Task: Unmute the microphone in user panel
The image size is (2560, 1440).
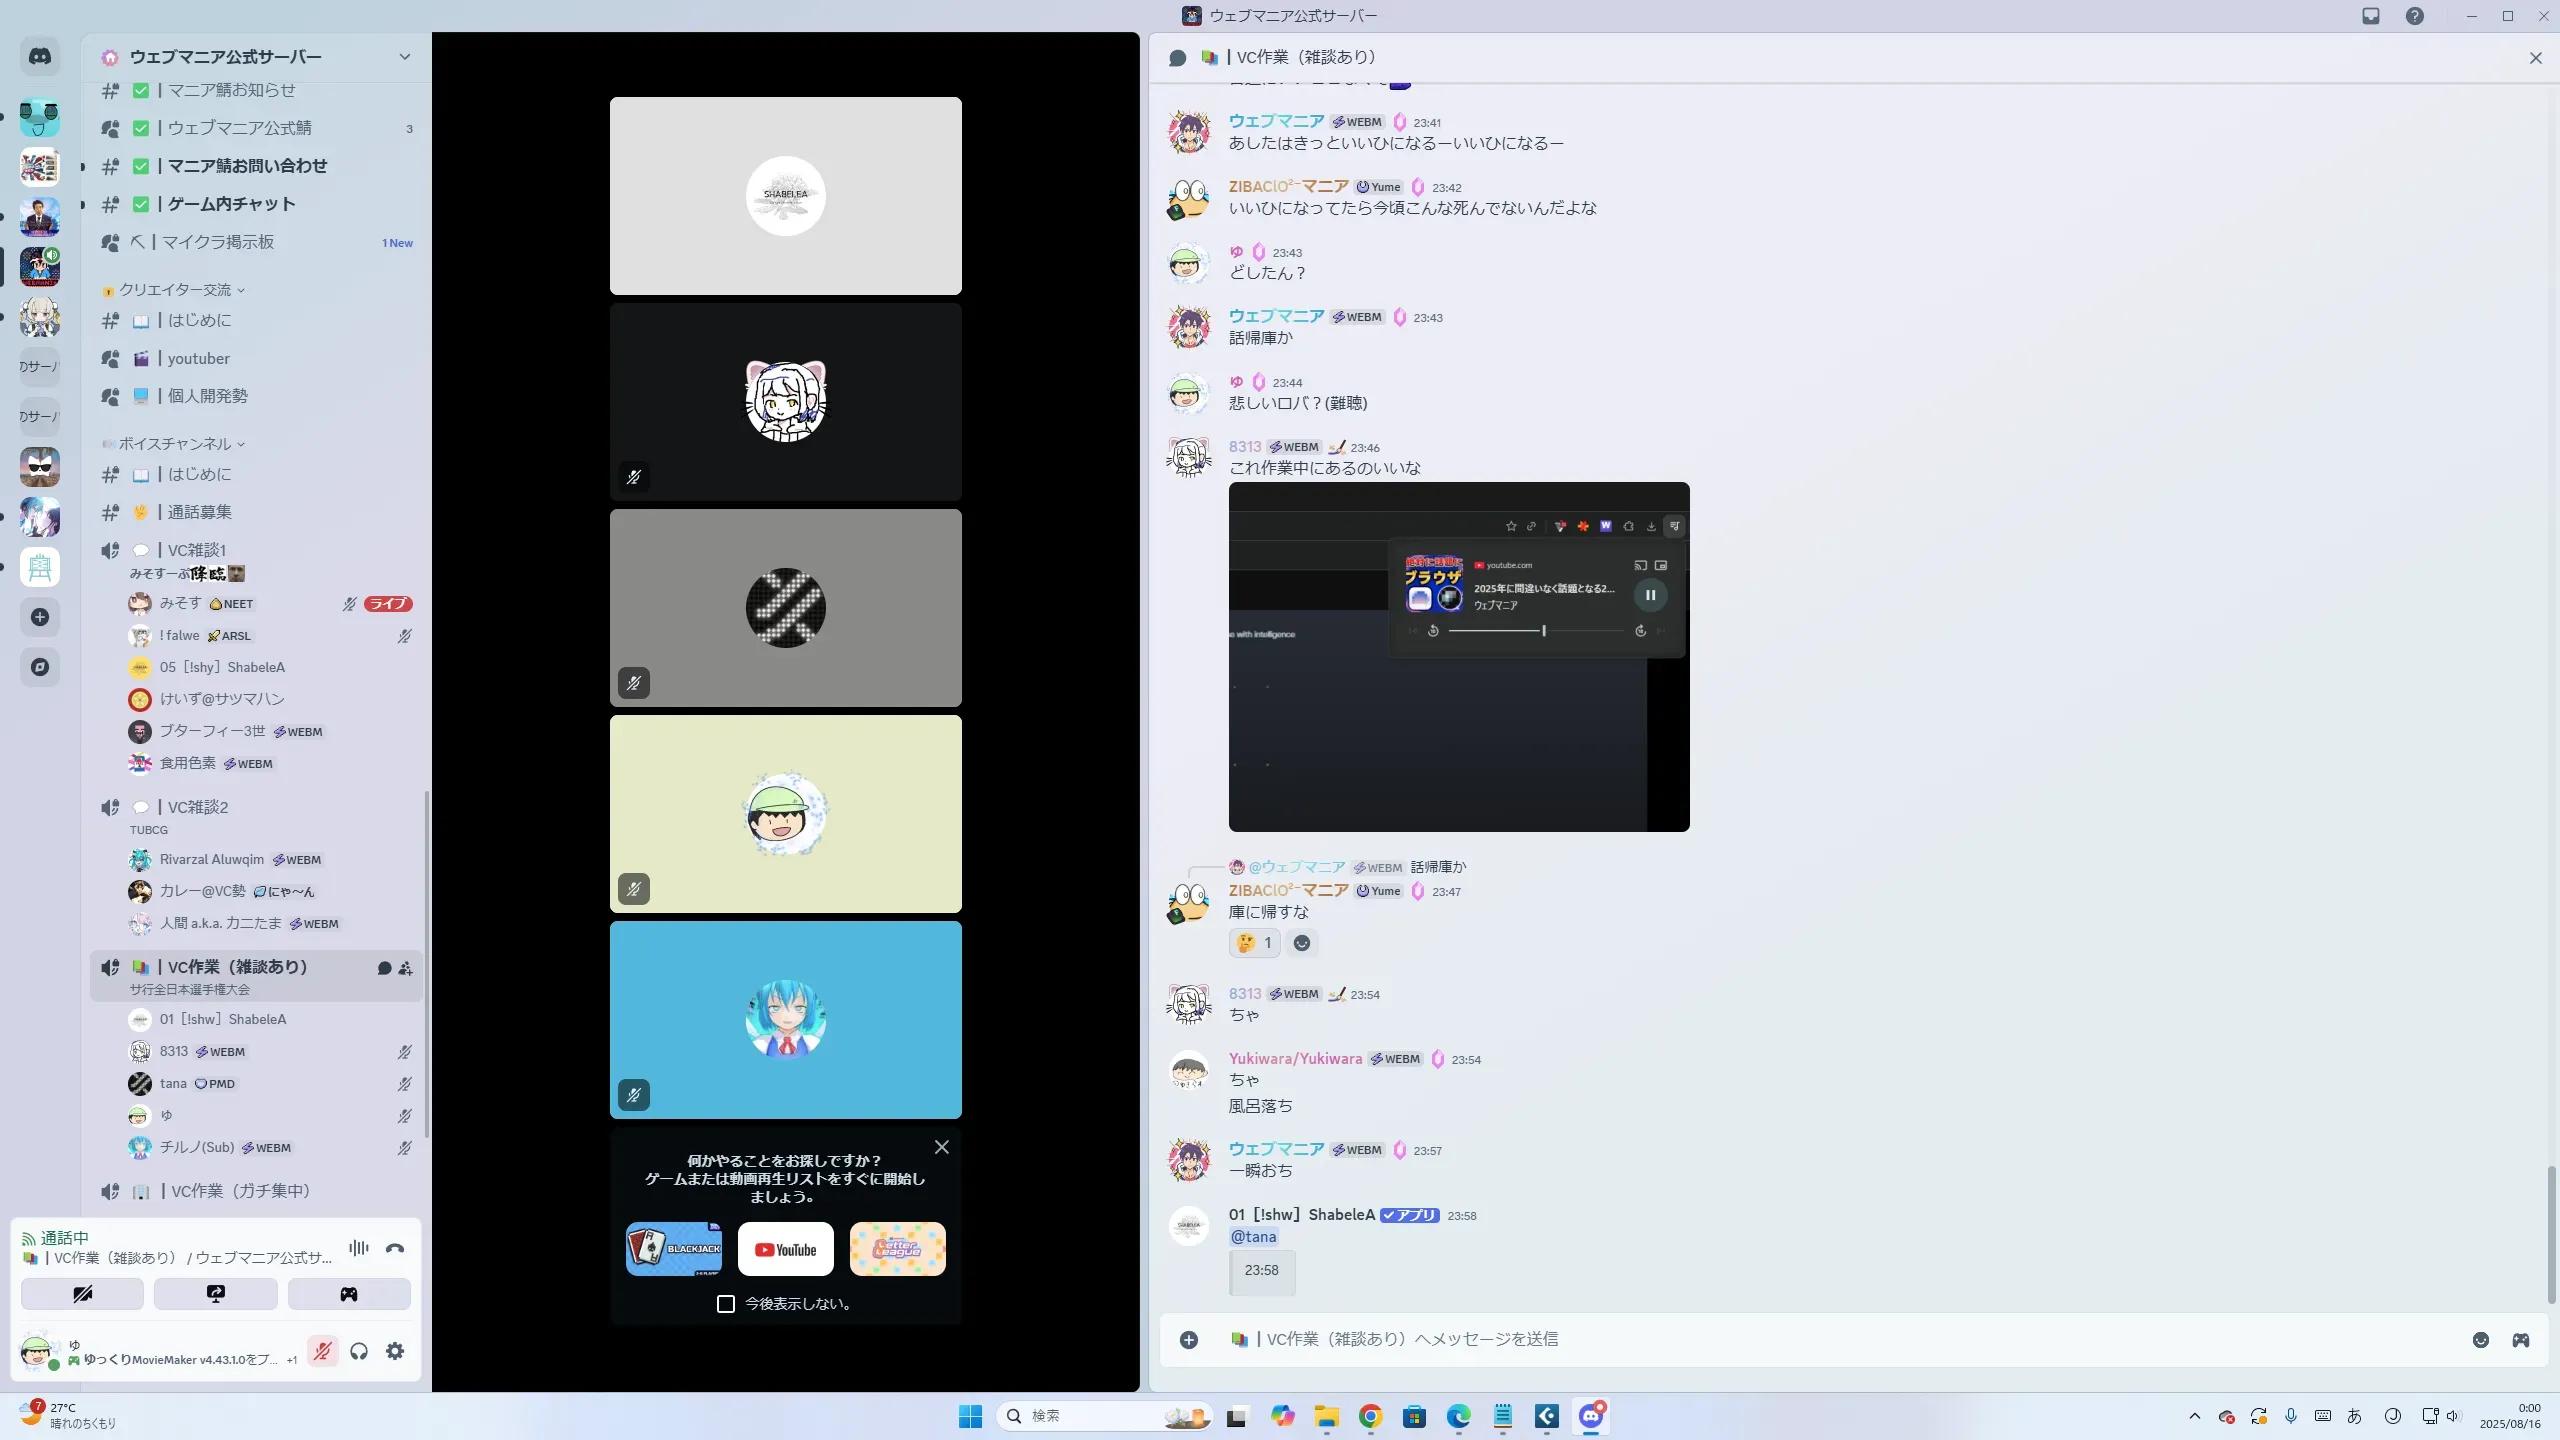Action: coord(322,1352)
